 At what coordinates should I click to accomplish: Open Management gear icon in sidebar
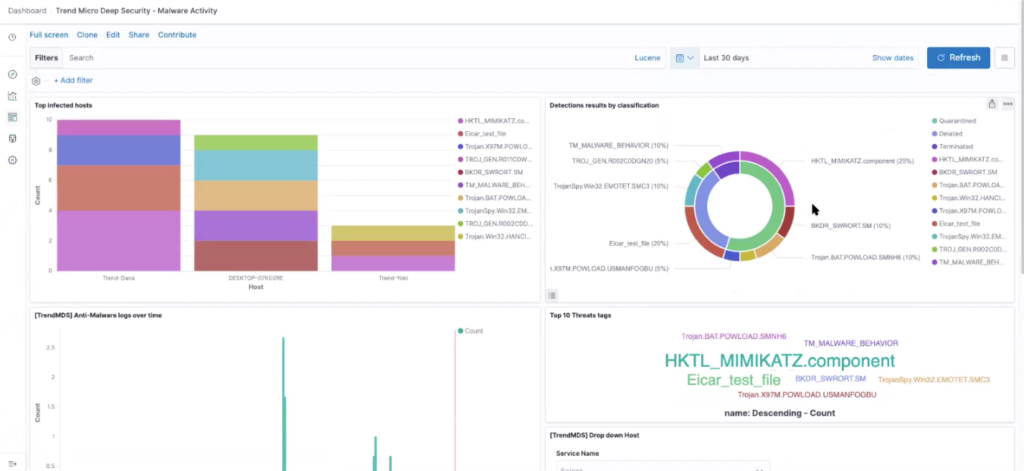[x=12, y=160]
